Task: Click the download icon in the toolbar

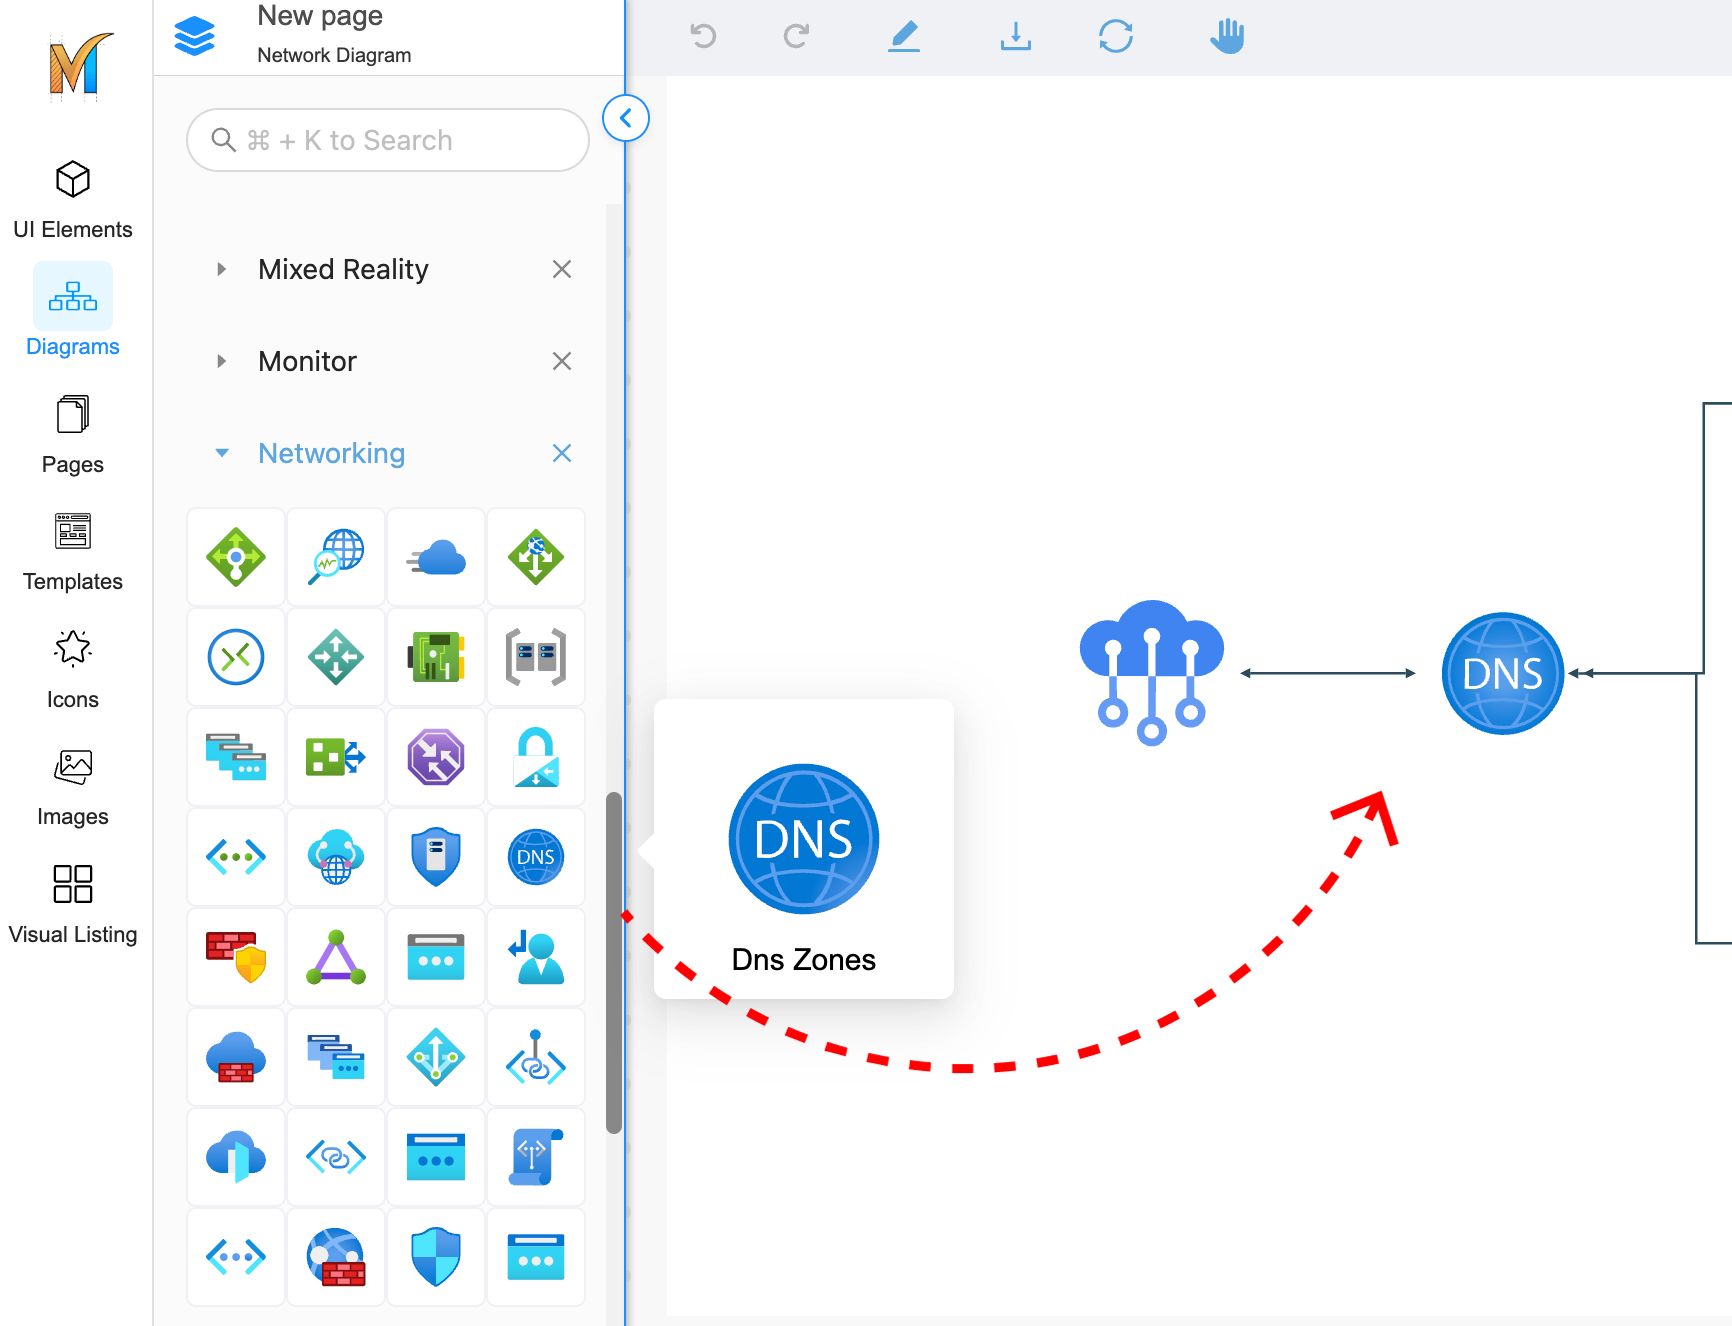Action: coord(1015,37)
